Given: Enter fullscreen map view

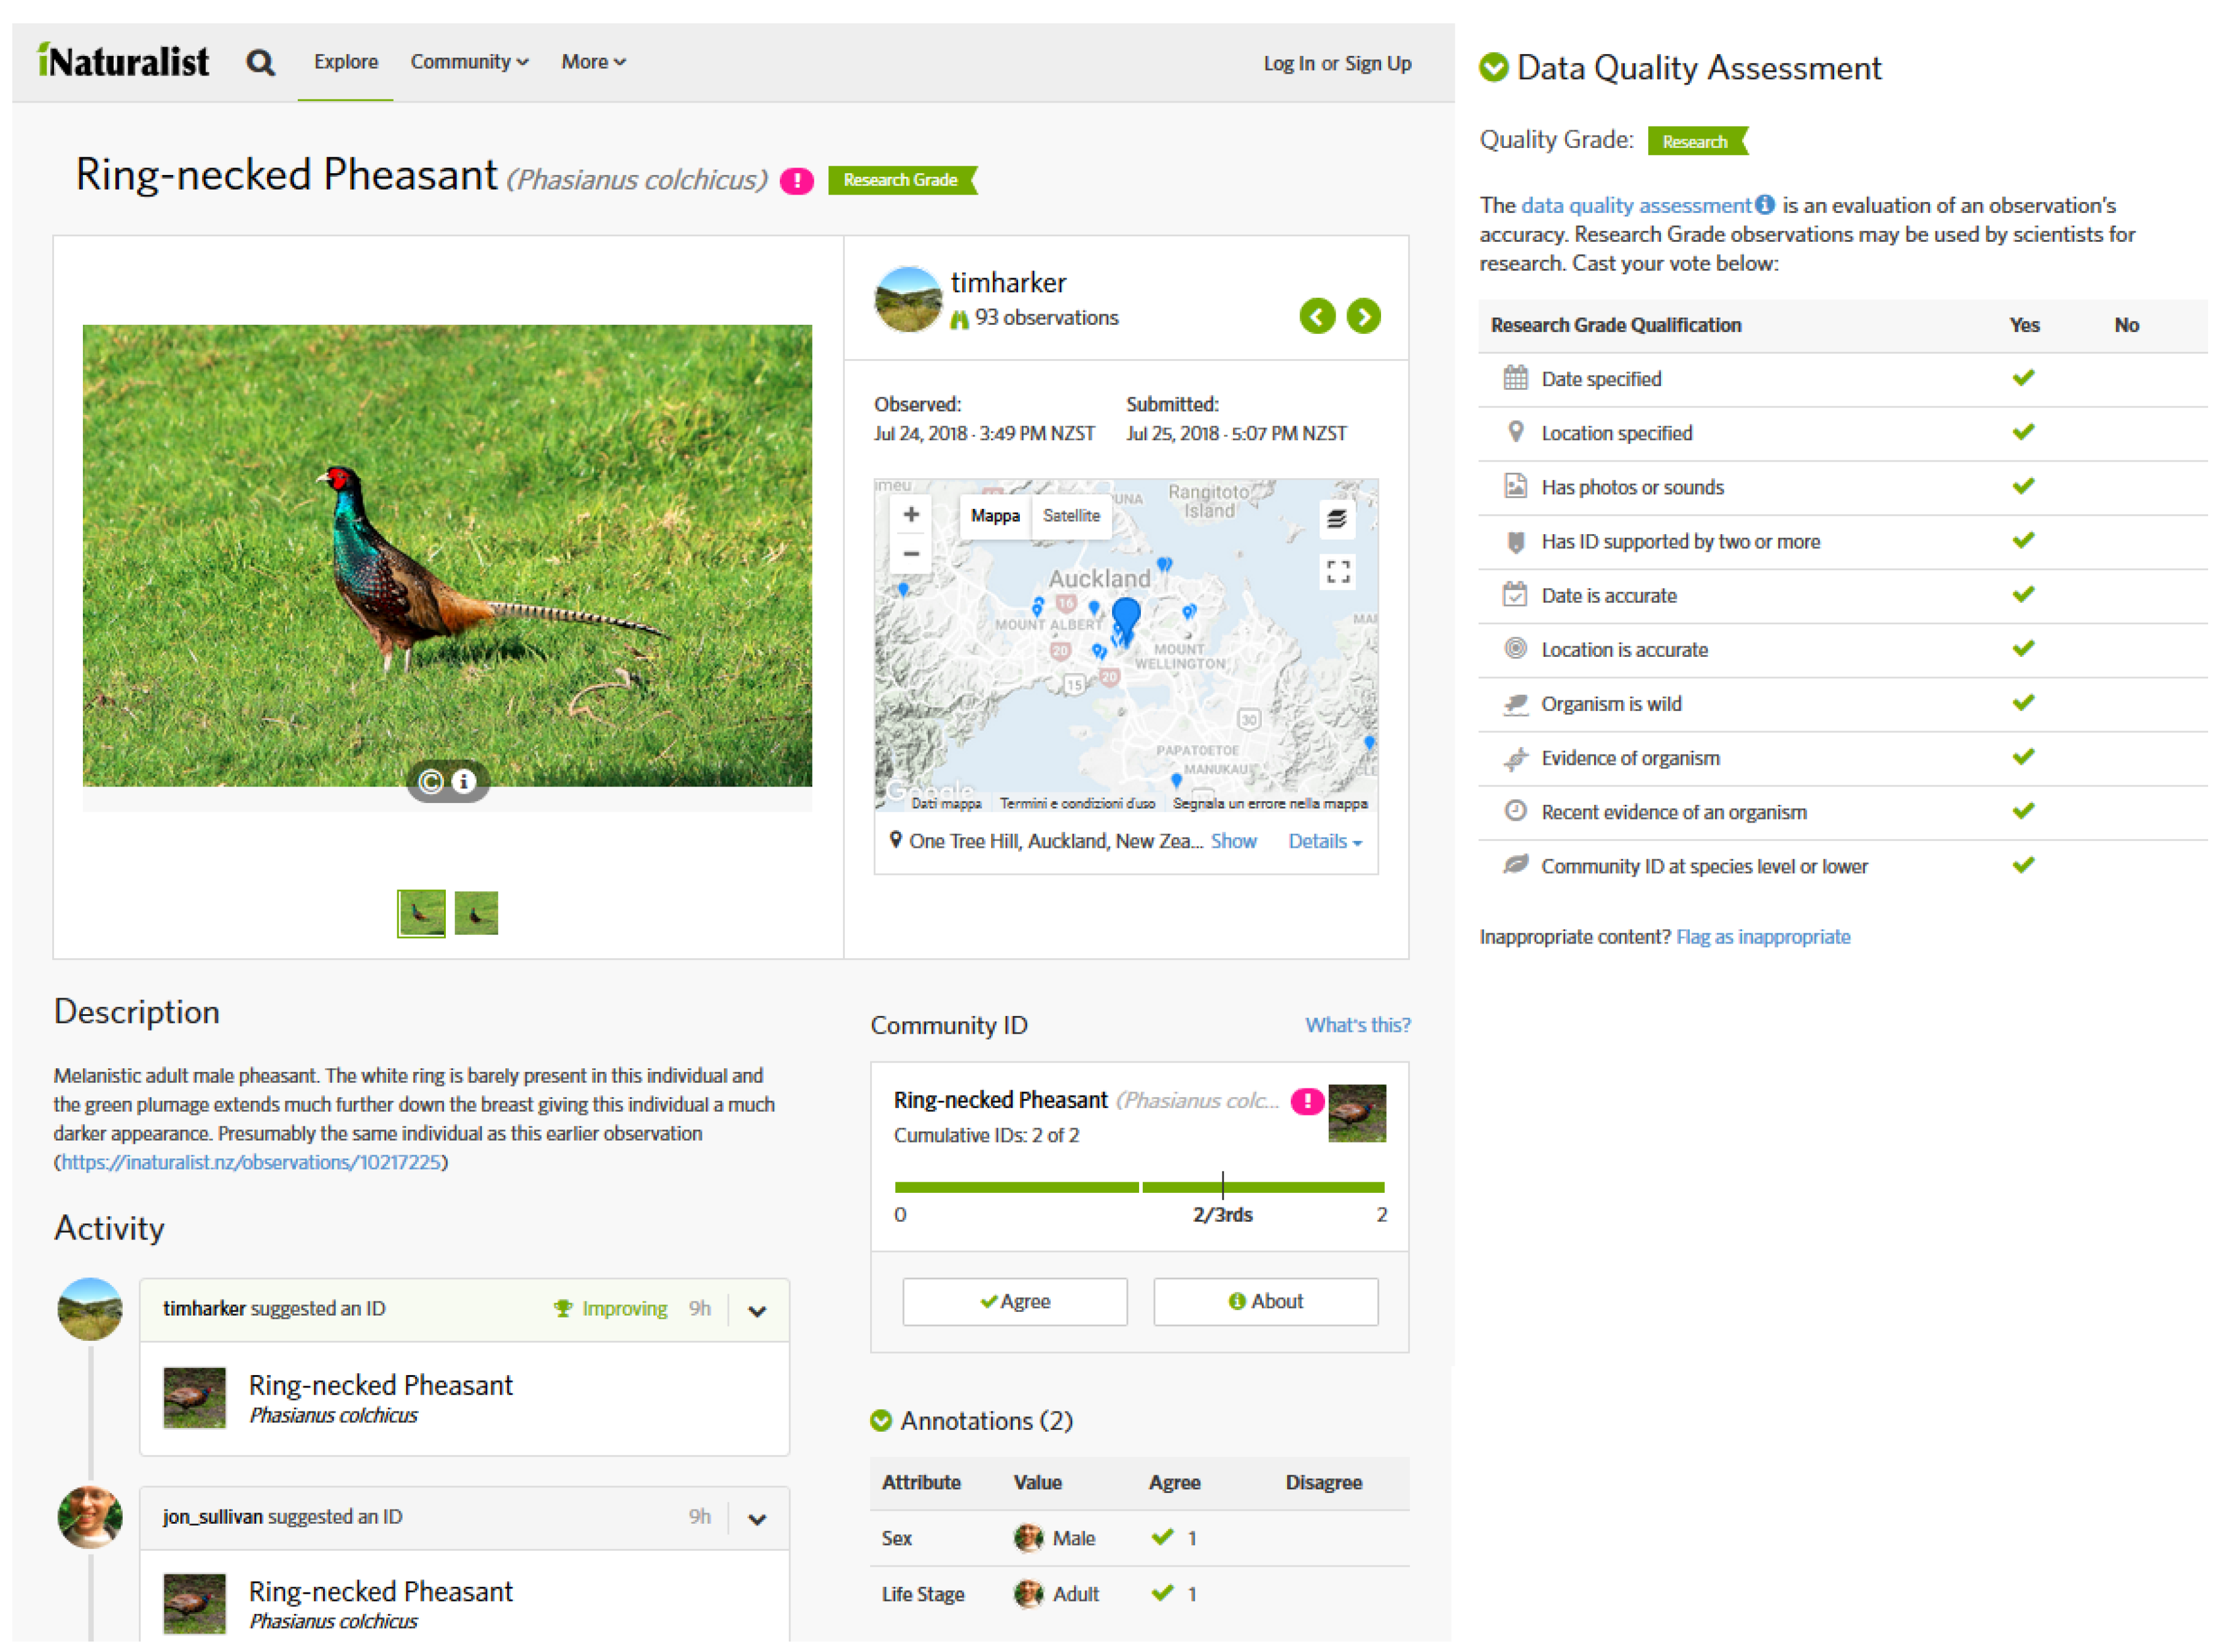Looking at the screenshot, I should (x=1338, y=571).
